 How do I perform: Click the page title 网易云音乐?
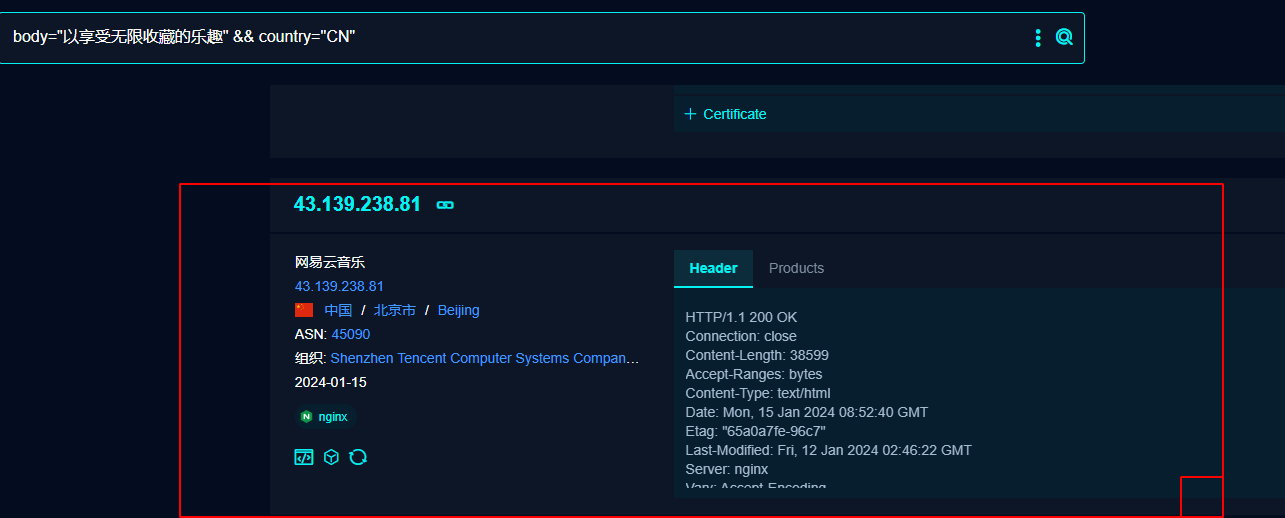[x=330, y=262]
